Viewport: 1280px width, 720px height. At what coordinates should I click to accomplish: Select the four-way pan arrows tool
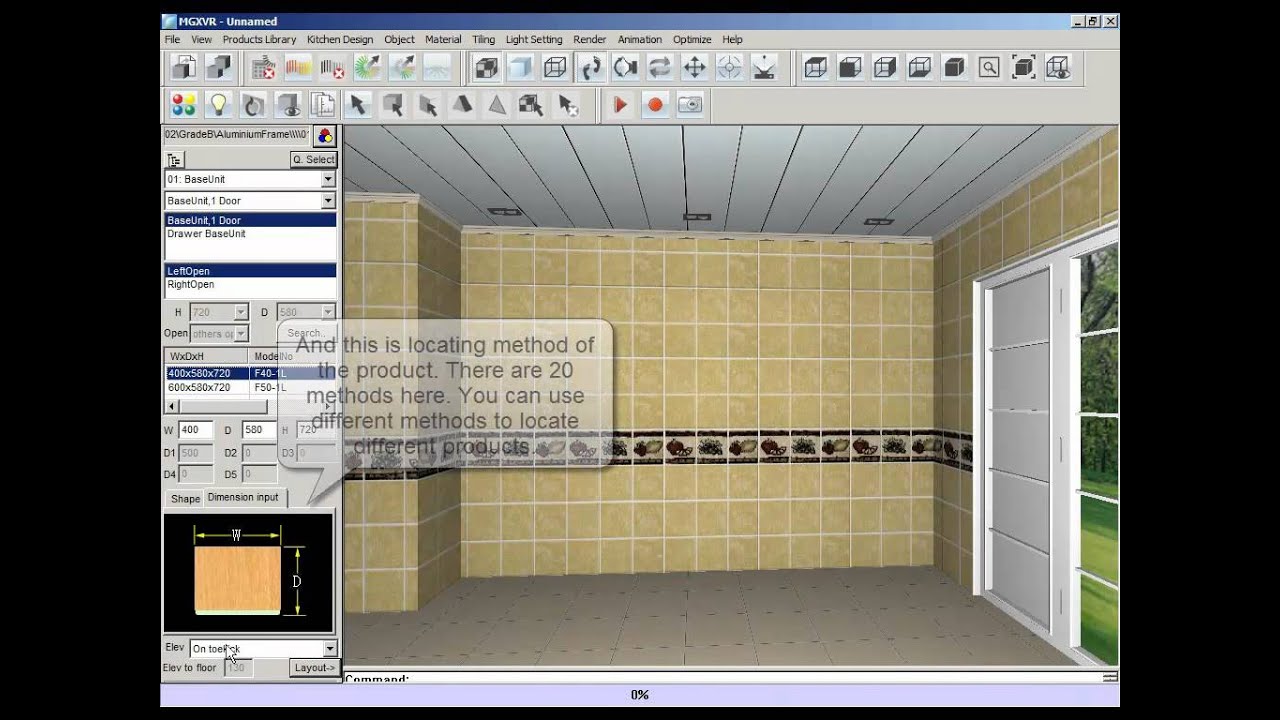694,68
